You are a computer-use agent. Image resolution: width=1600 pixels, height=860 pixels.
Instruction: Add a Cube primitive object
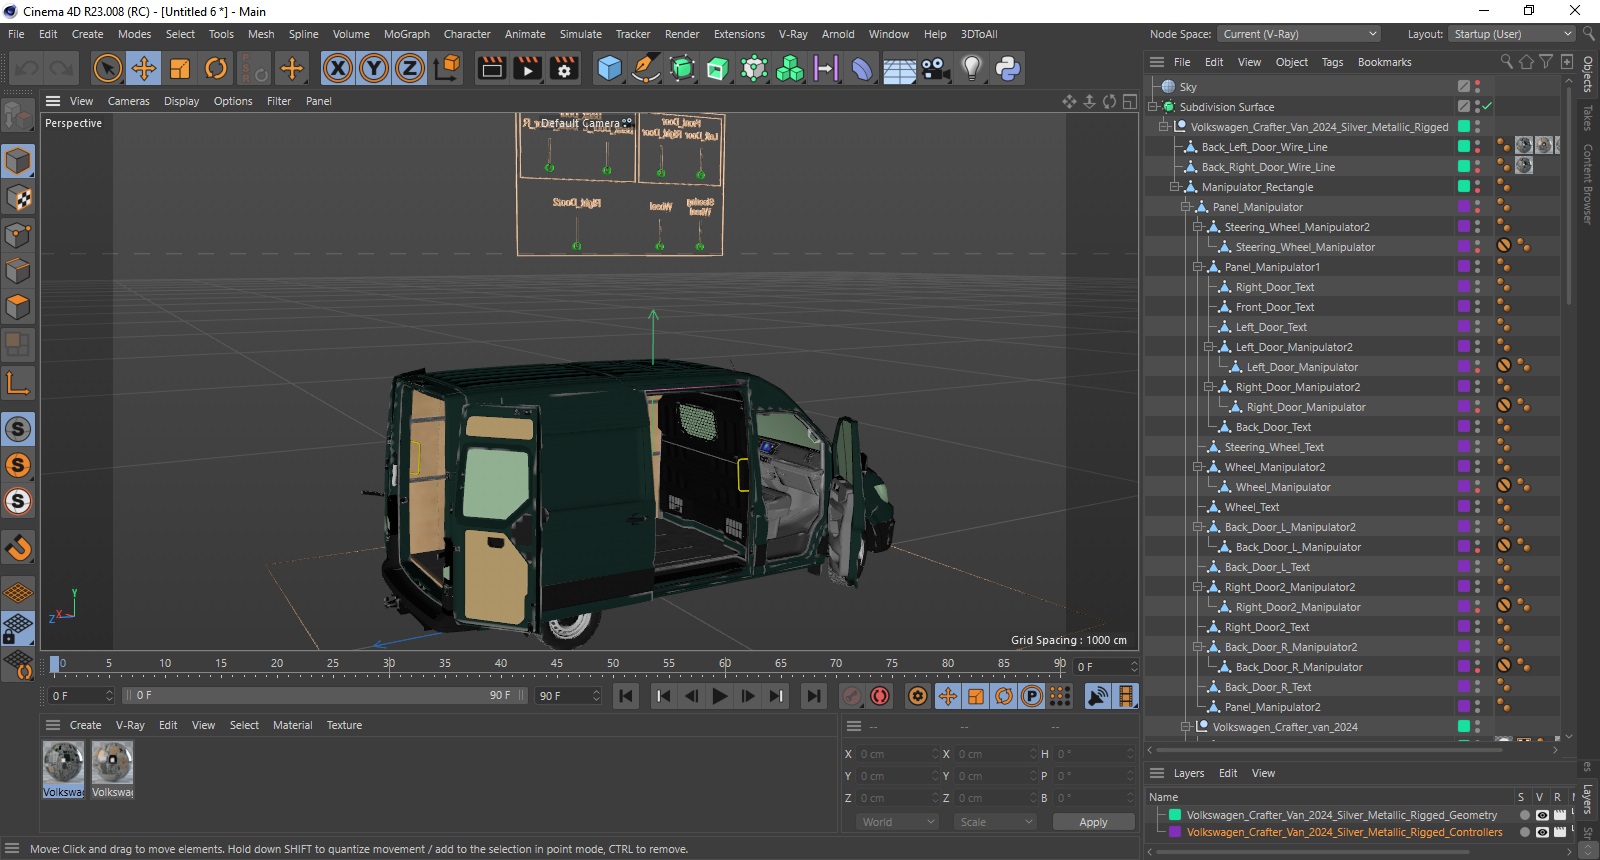pos(609,68)
